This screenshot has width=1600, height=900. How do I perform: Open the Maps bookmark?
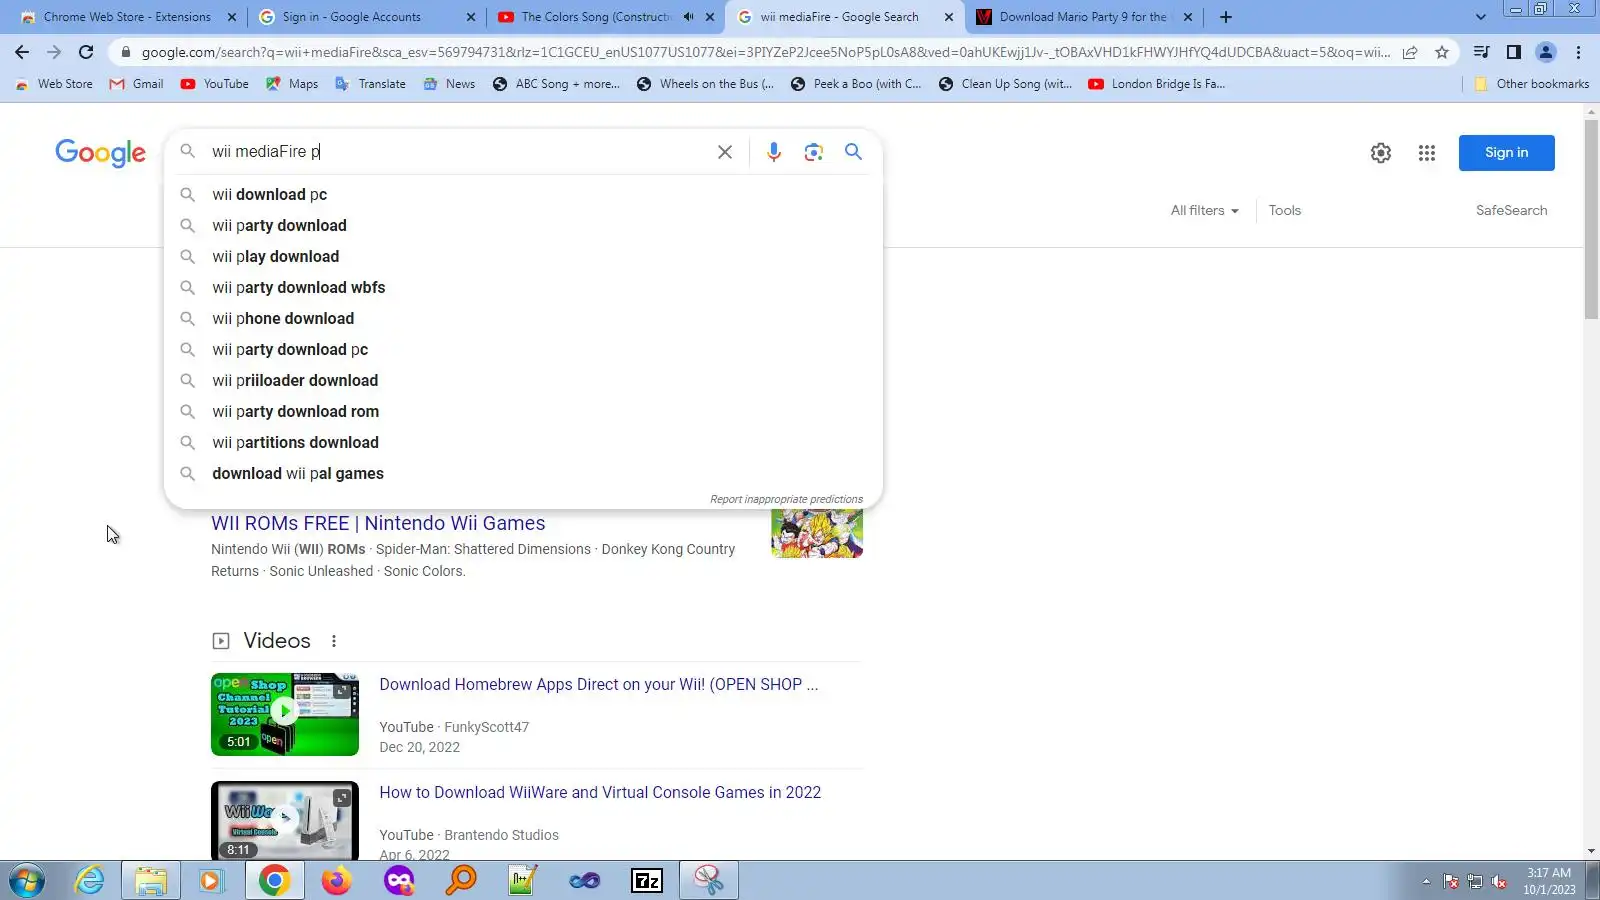click(292, 84)
